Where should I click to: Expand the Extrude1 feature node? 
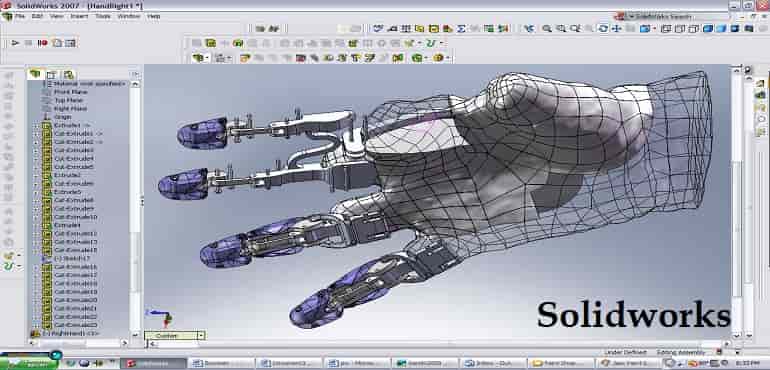pyautogui.click(x=36, y=125)
